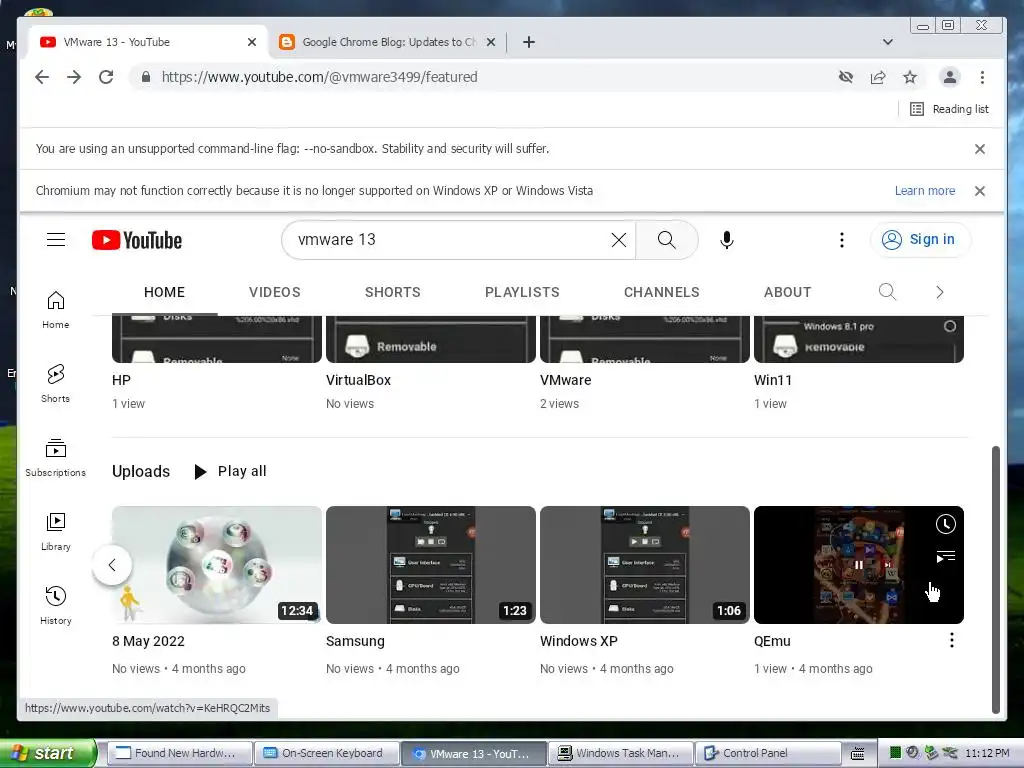This screenshot has width=1024, height=768.
Task: Switch to the CHANNELS tab
Action: pyautogui.click(x=662, y=292)
